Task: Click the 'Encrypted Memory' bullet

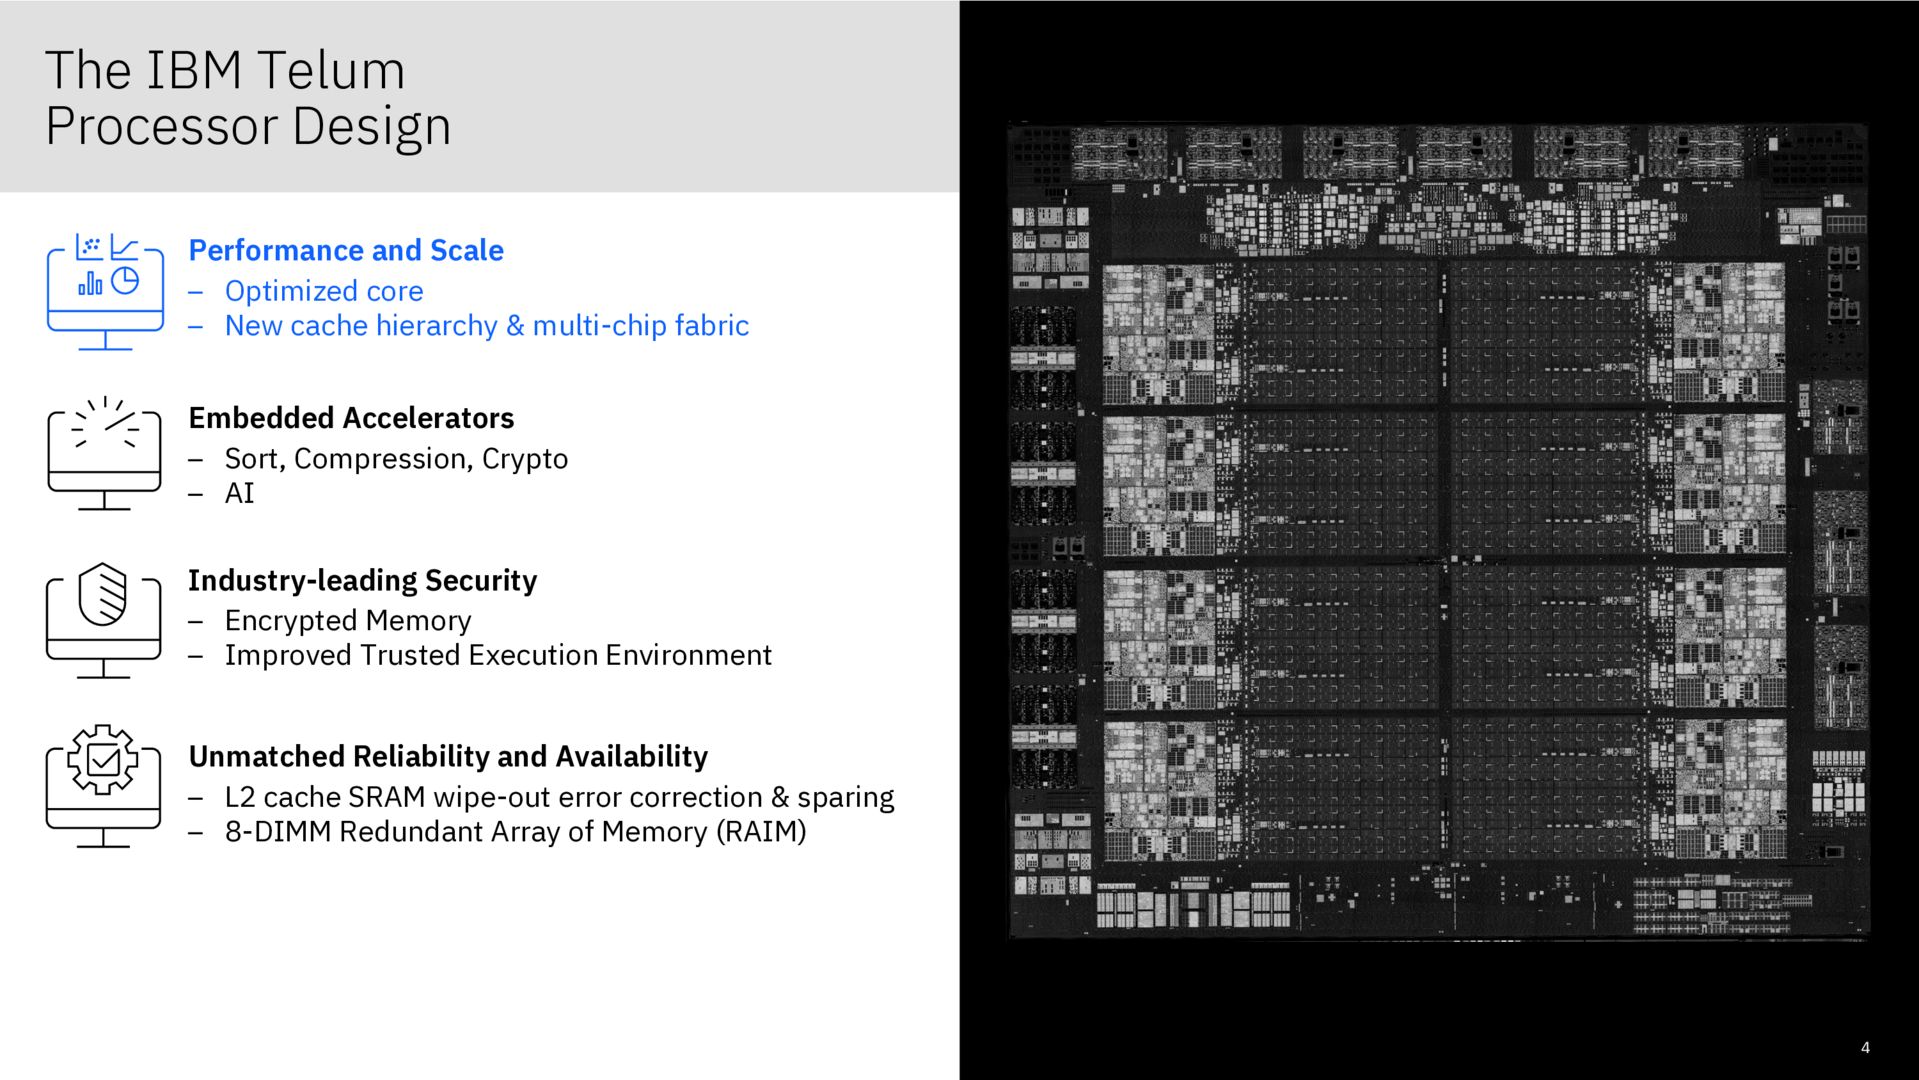Action: point(348,621)
